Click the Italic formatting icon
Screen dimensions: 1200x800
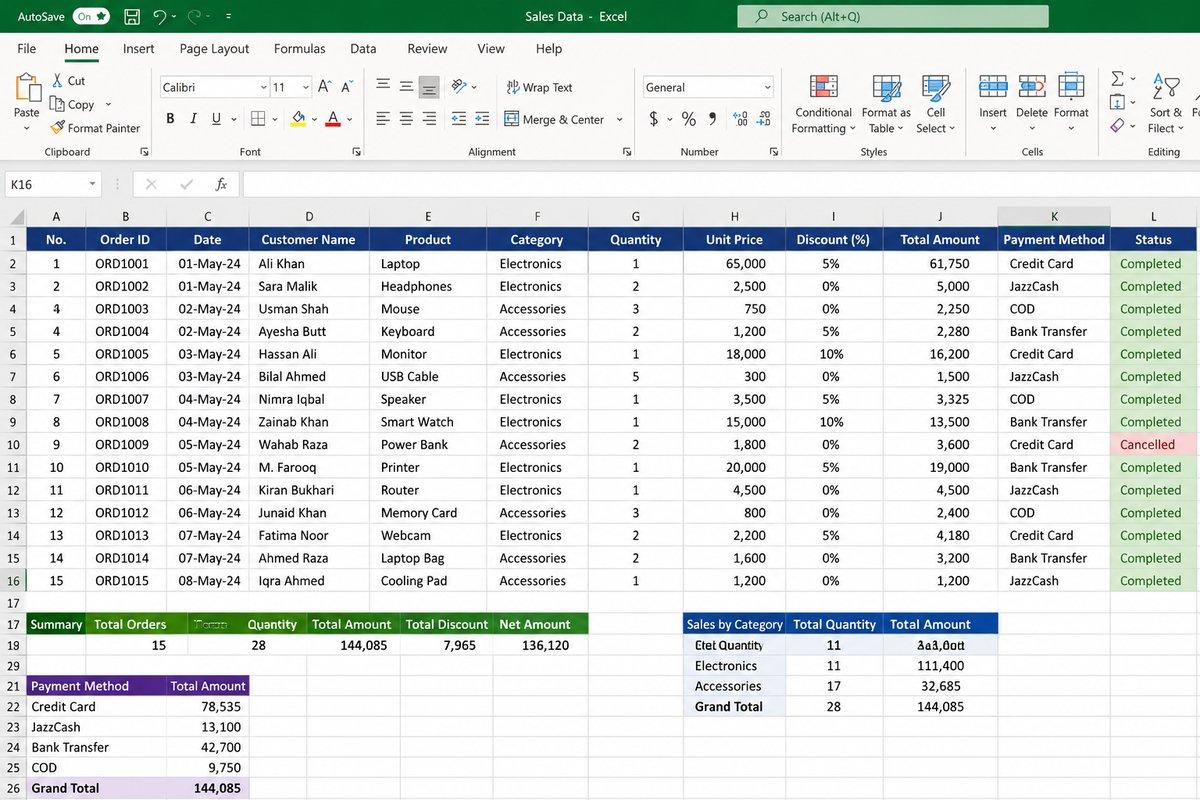193,119
